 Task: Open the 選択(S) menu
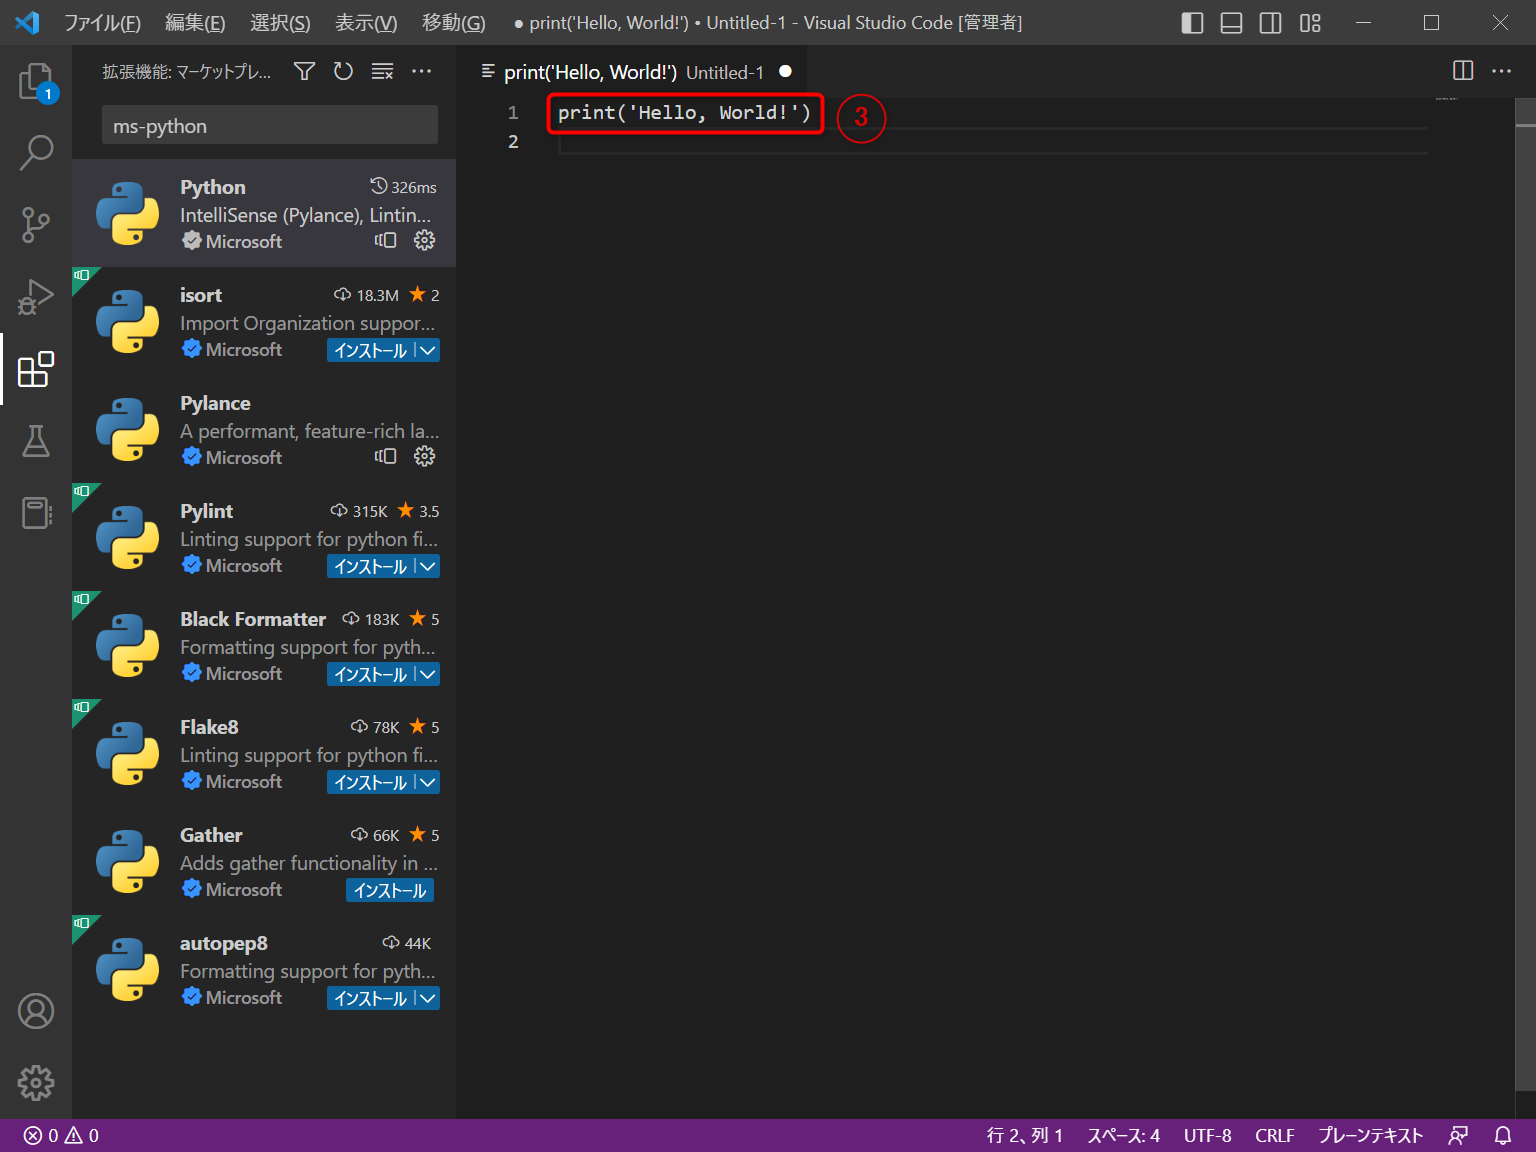280,22
